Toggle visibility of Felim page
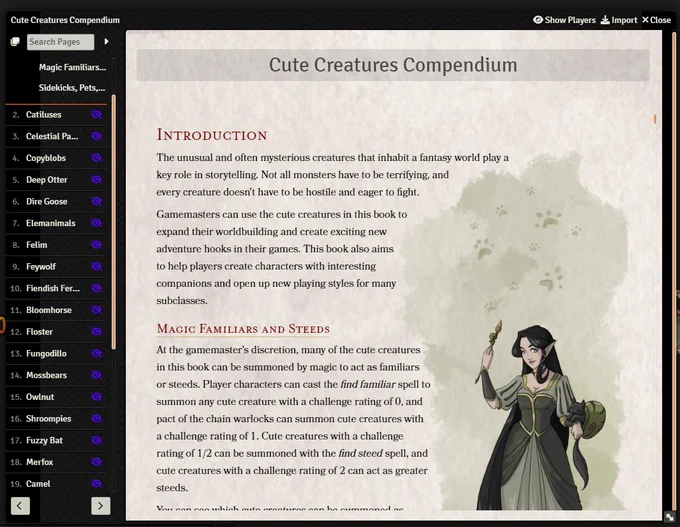Screen dimensions: 680x527 tap(96, 245)
